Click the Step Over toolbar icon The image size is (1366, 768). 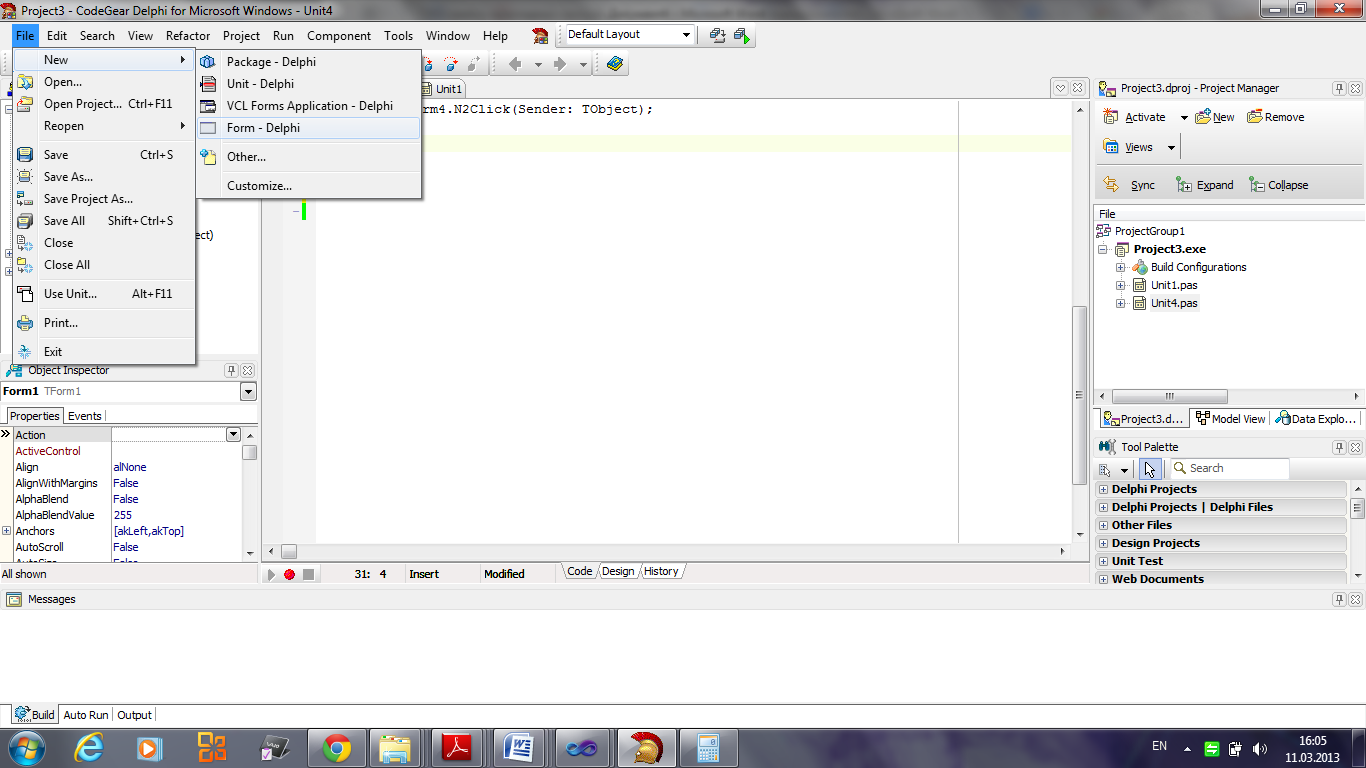tap(450, 64)
